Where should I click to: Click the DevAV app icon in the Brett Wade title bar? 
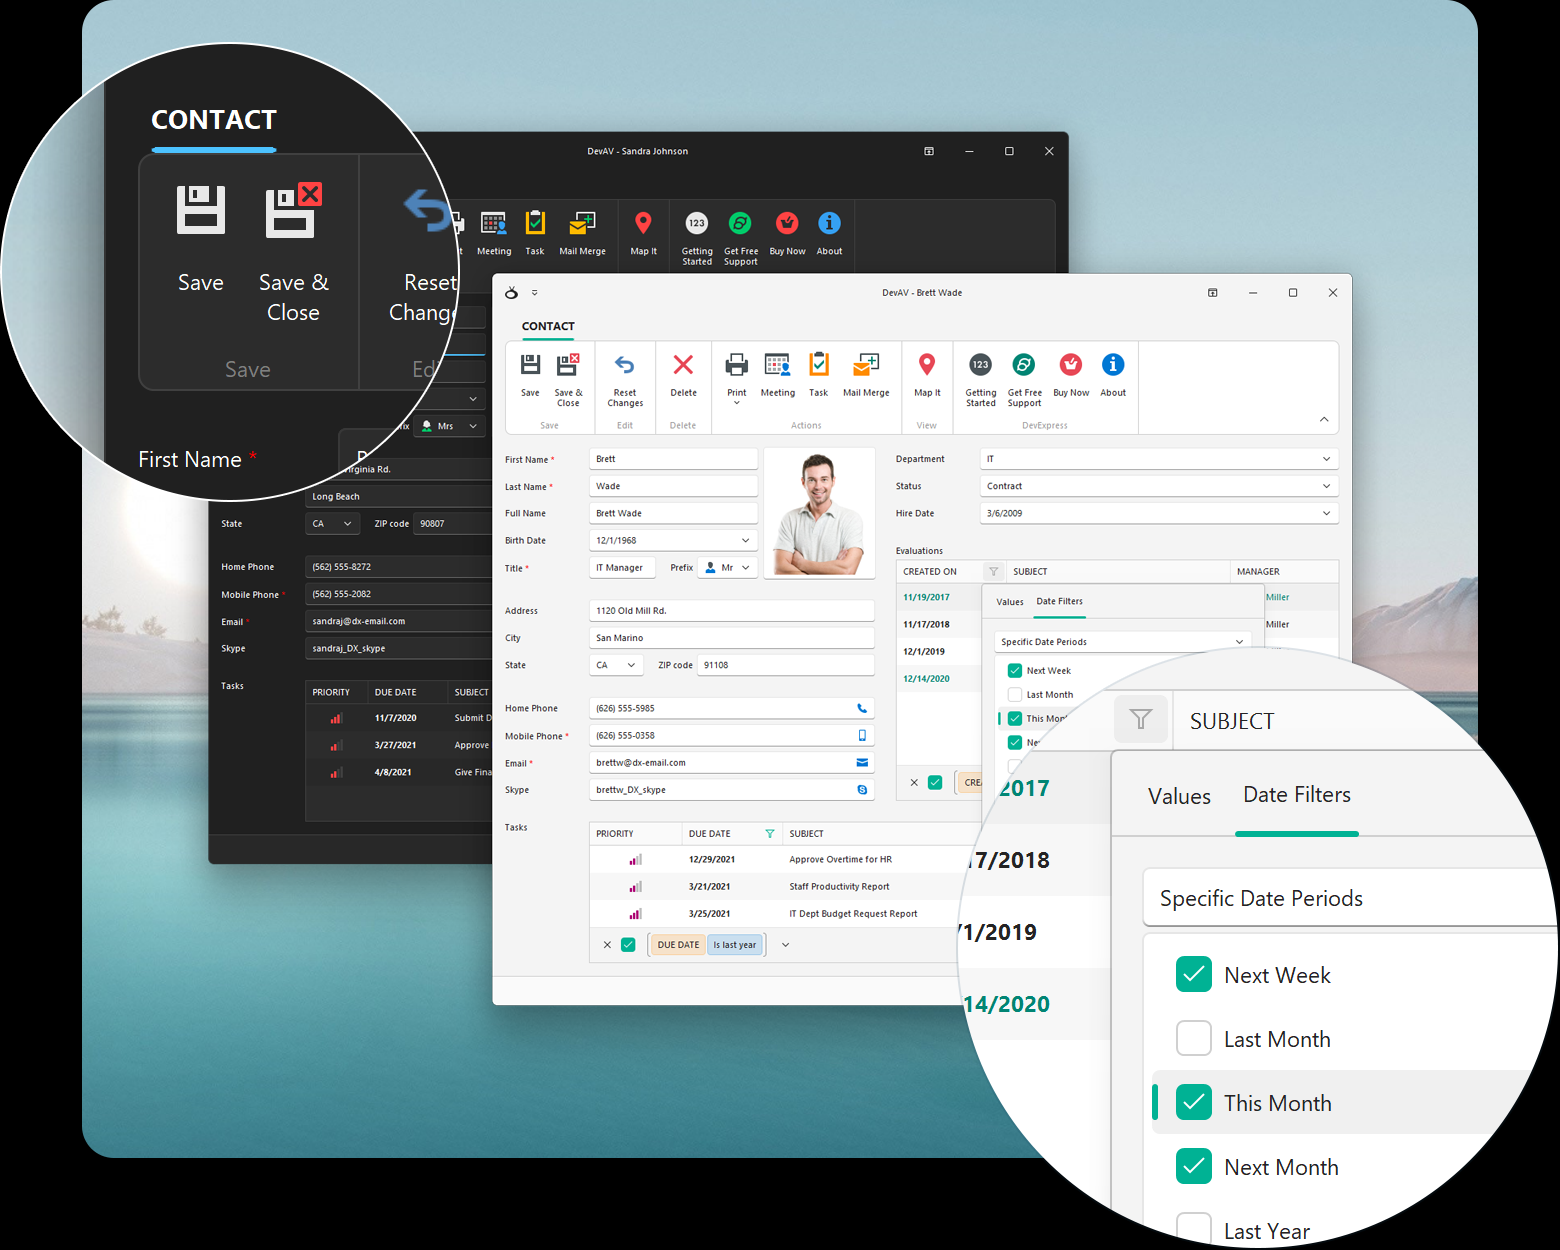[x=511, y=293]
